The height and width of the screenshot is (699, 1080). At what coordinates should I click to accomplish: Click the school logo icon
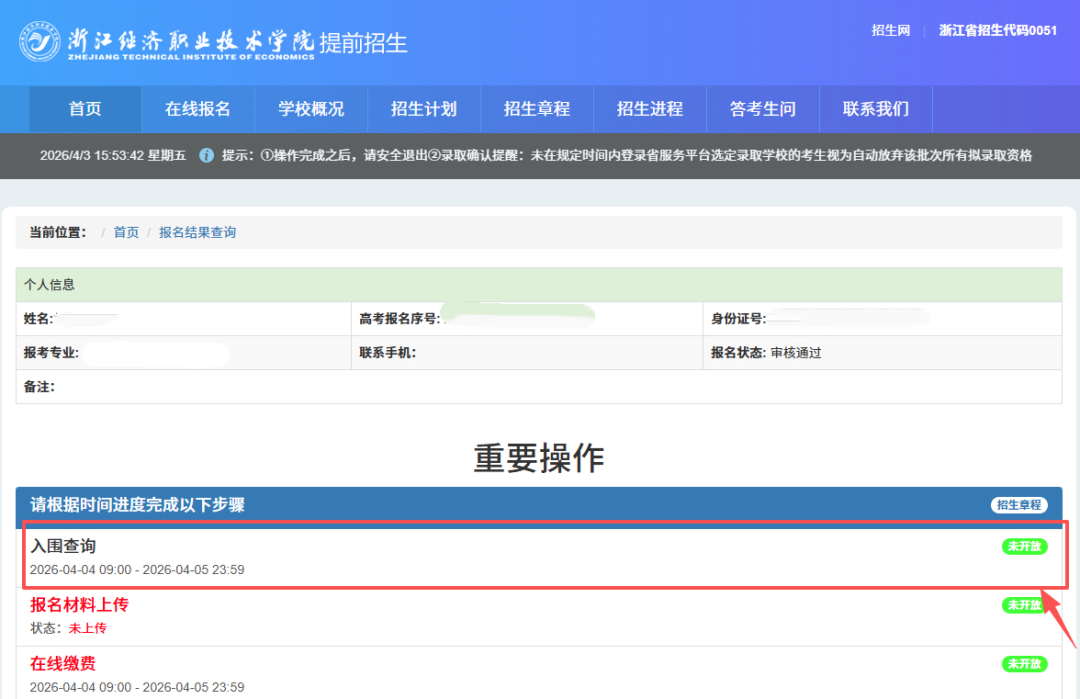tap(38, 40)
